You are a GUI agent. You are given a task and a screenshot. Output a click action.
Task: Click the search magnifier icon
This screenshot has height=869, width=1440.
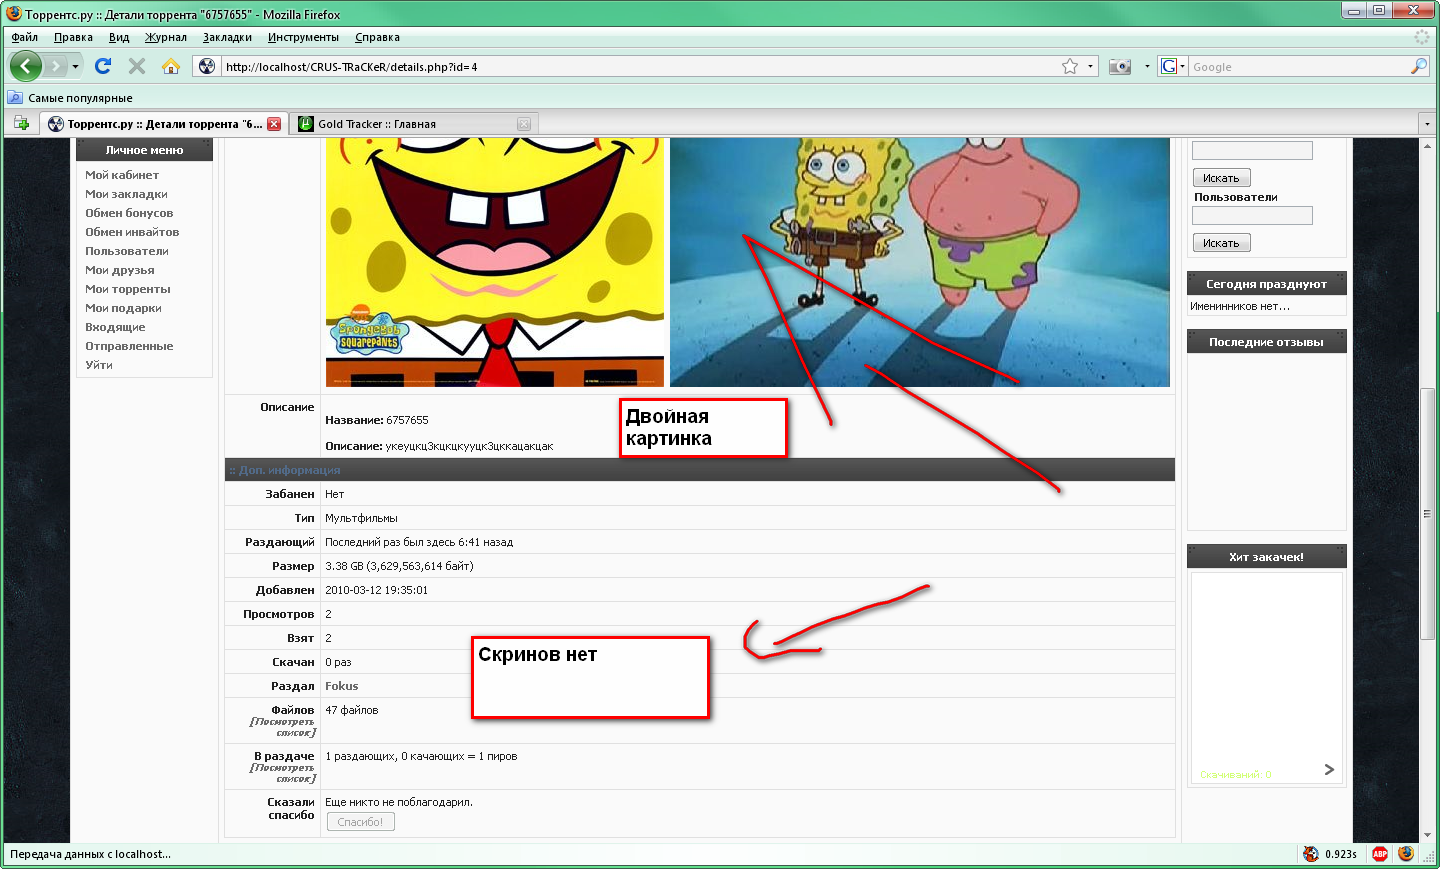(1419, 66)
